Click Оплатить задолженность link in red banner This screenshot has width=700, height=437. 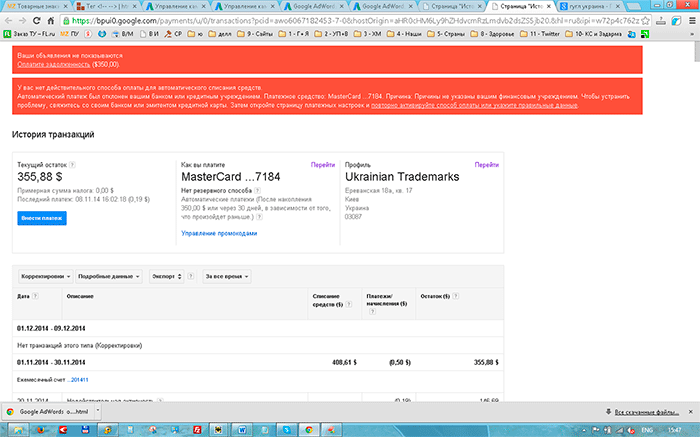(x=65, y=64)
